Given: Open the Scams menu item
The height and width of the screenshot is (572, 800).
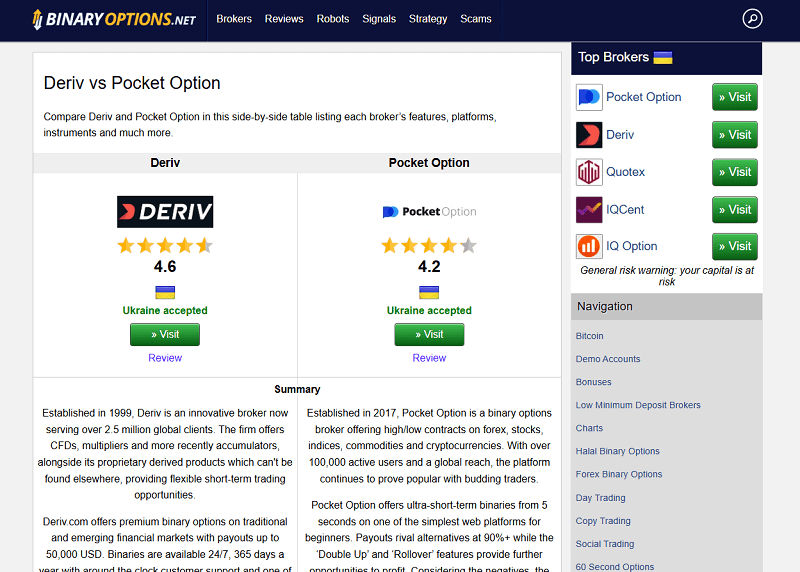Looking at the screenshot, I should point(476,19).
